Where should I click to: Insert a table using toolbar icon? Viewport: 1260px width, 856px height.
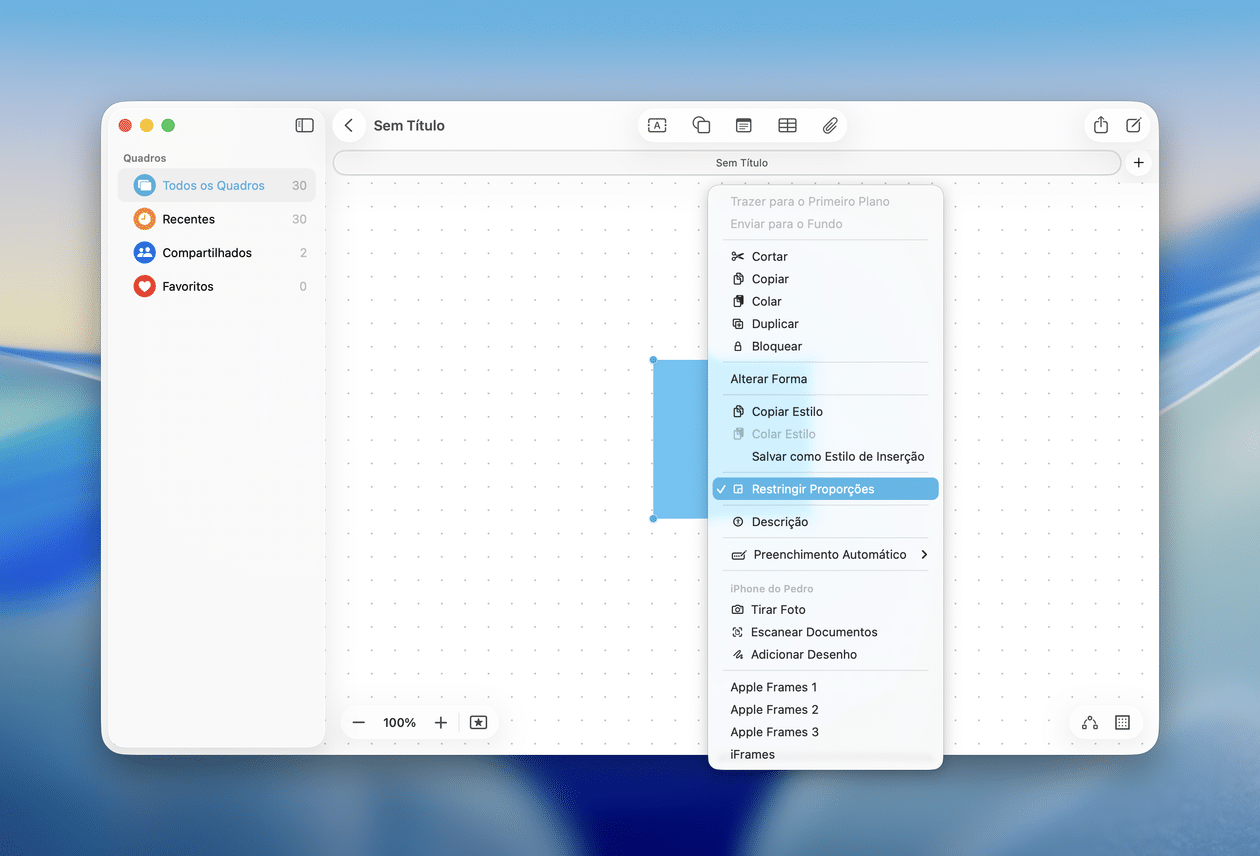tap(787, 126)
